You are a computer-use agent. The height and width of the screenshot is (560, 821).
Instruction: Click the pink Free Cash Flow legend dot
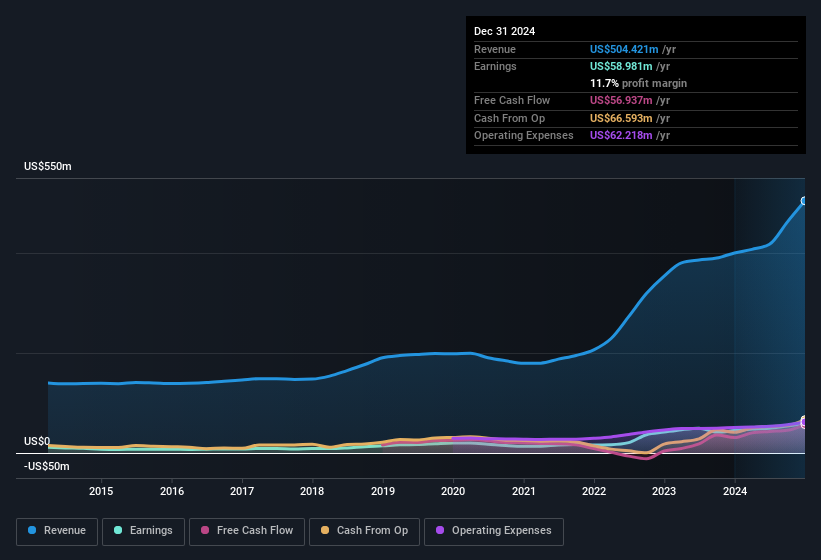coord(205,530)
